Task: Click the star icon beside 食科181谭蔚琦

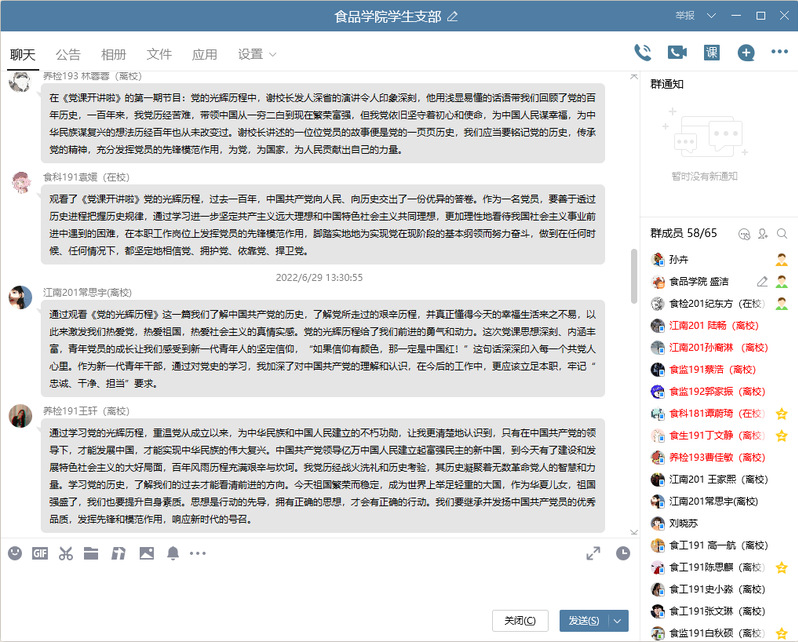Action: click(x=781, y=413)
